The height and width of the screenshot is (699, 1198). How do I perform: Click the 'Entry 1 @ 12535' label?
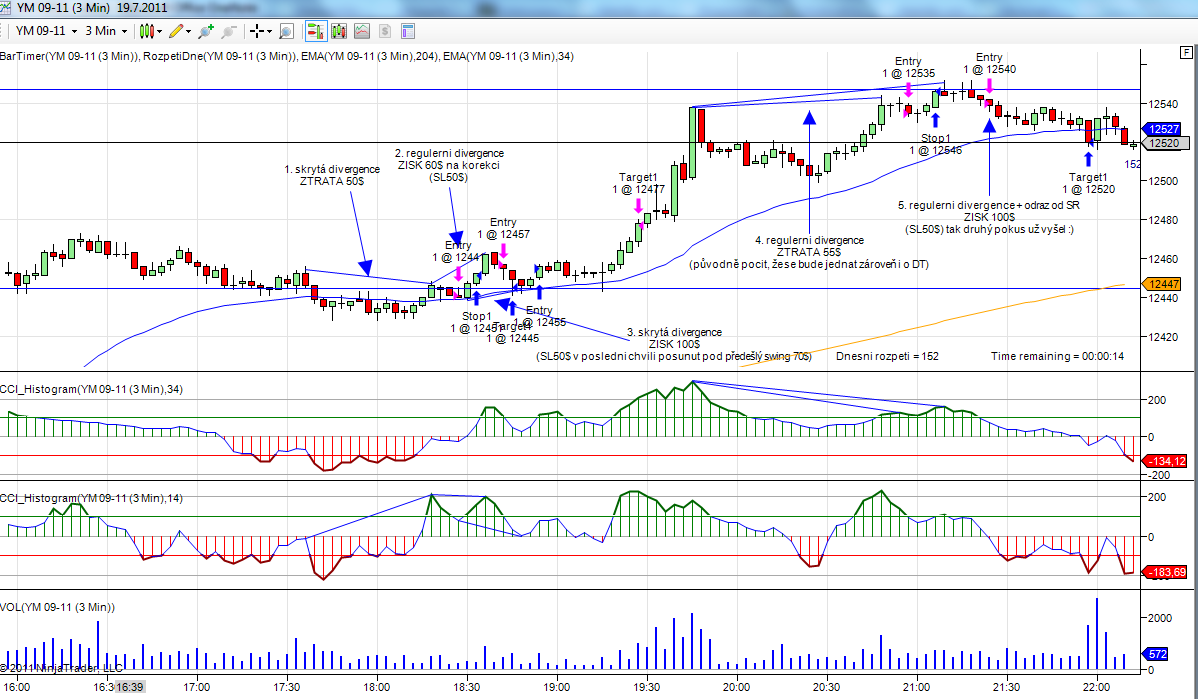[908, 67]
